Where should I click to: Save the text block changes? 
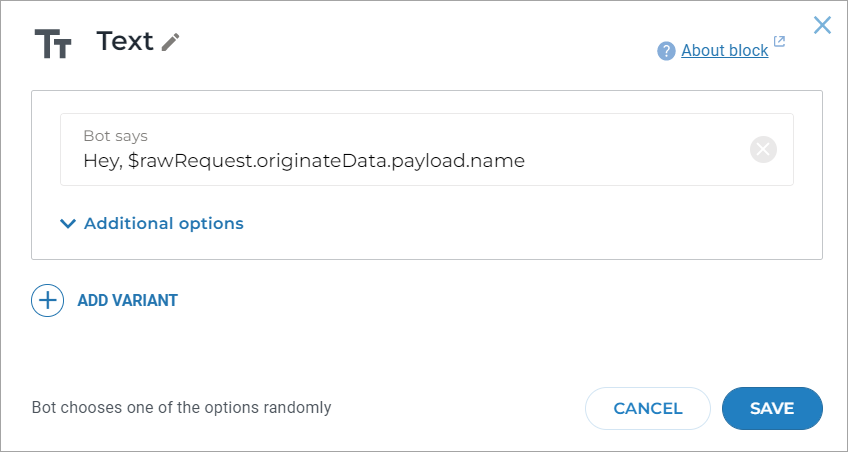tap(772, 408)
